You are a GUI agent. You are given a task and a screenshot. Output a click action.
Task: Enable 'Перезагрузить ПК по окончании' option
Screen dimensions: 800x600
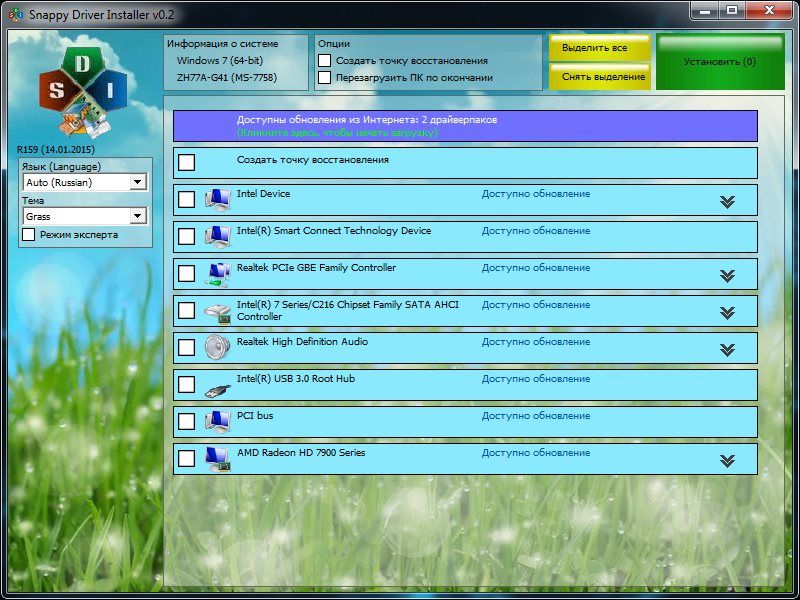pyautogui.click(x=324, y=78)
